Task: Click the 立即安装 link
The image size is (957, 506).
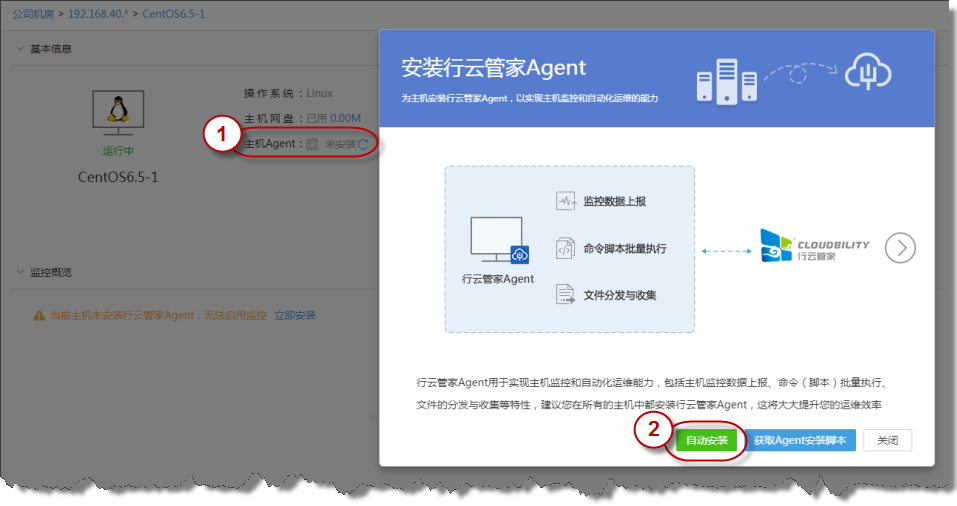Action: click(295, 316)
